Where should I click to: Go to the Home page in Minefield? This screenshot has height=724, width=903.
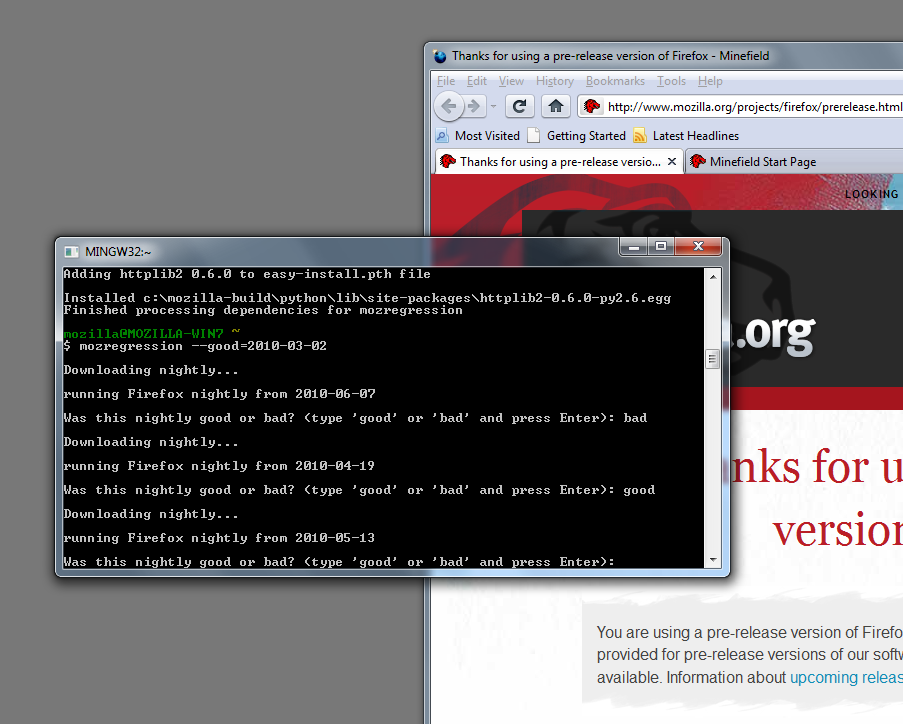[556, 106]
